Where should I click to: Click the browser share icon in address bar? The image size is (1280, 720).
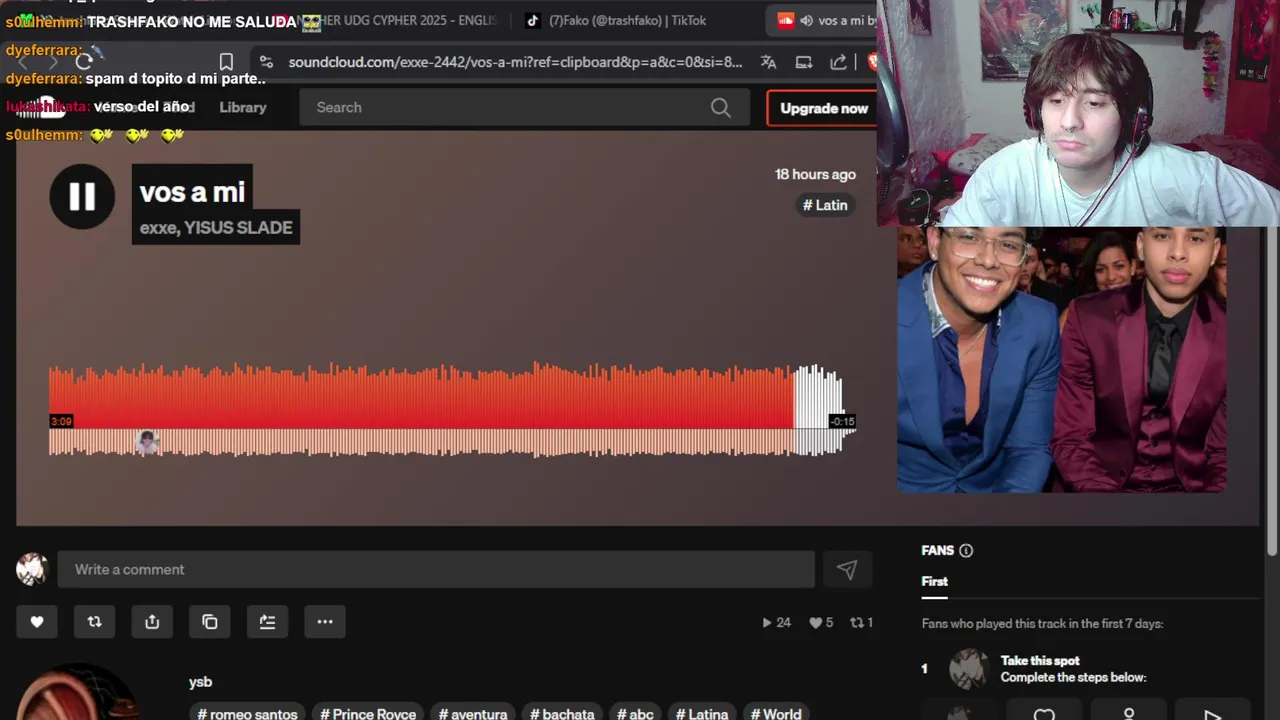838,62
